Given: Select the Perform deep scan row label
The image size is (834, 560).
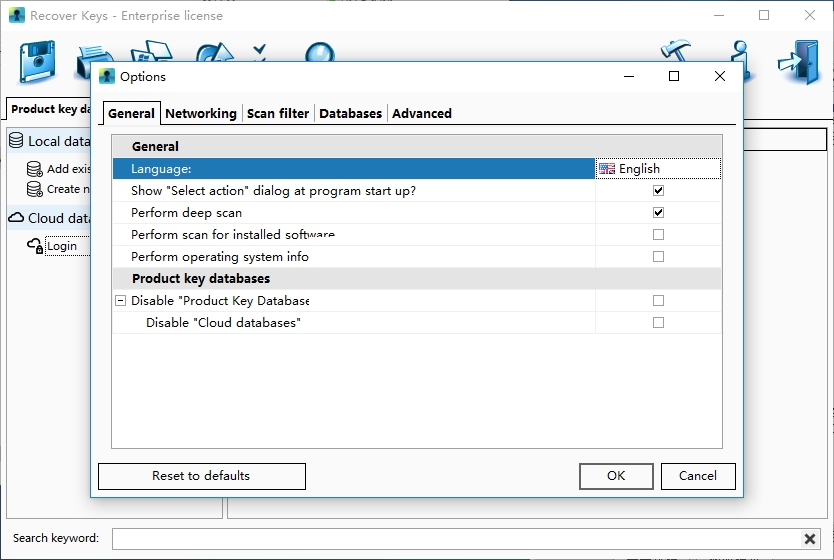Looking at the screenshot, I should (x=187, y=213).
